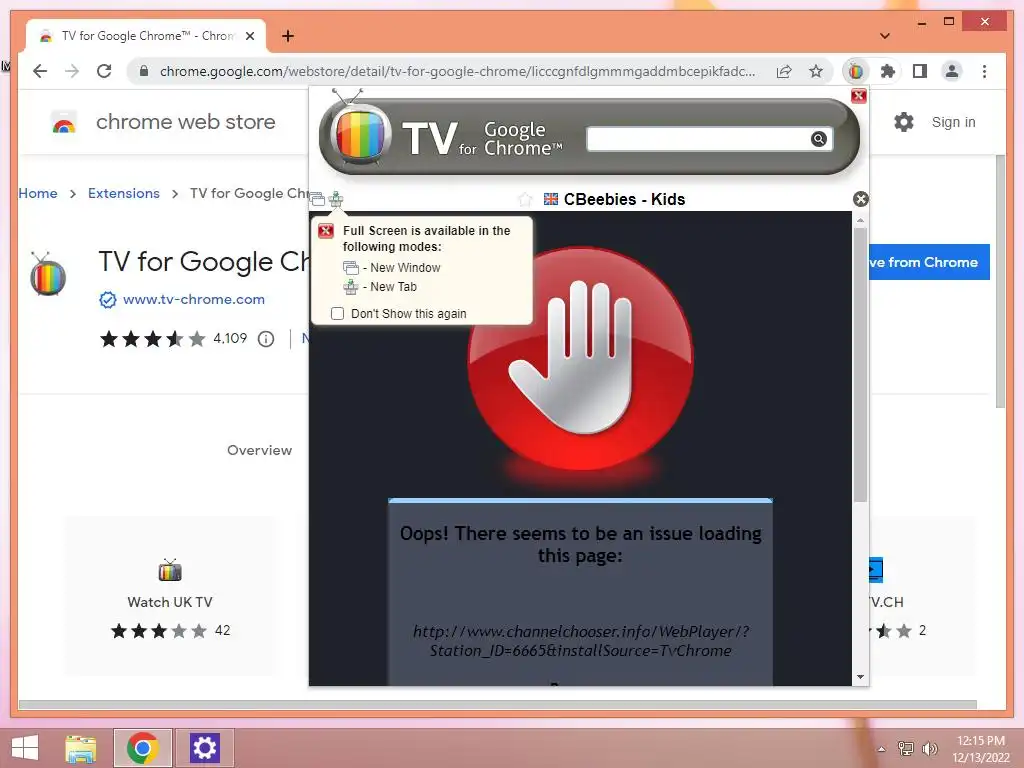
Task: Close the TV for Google Chrome tab
Action: [x=249, y=36]
